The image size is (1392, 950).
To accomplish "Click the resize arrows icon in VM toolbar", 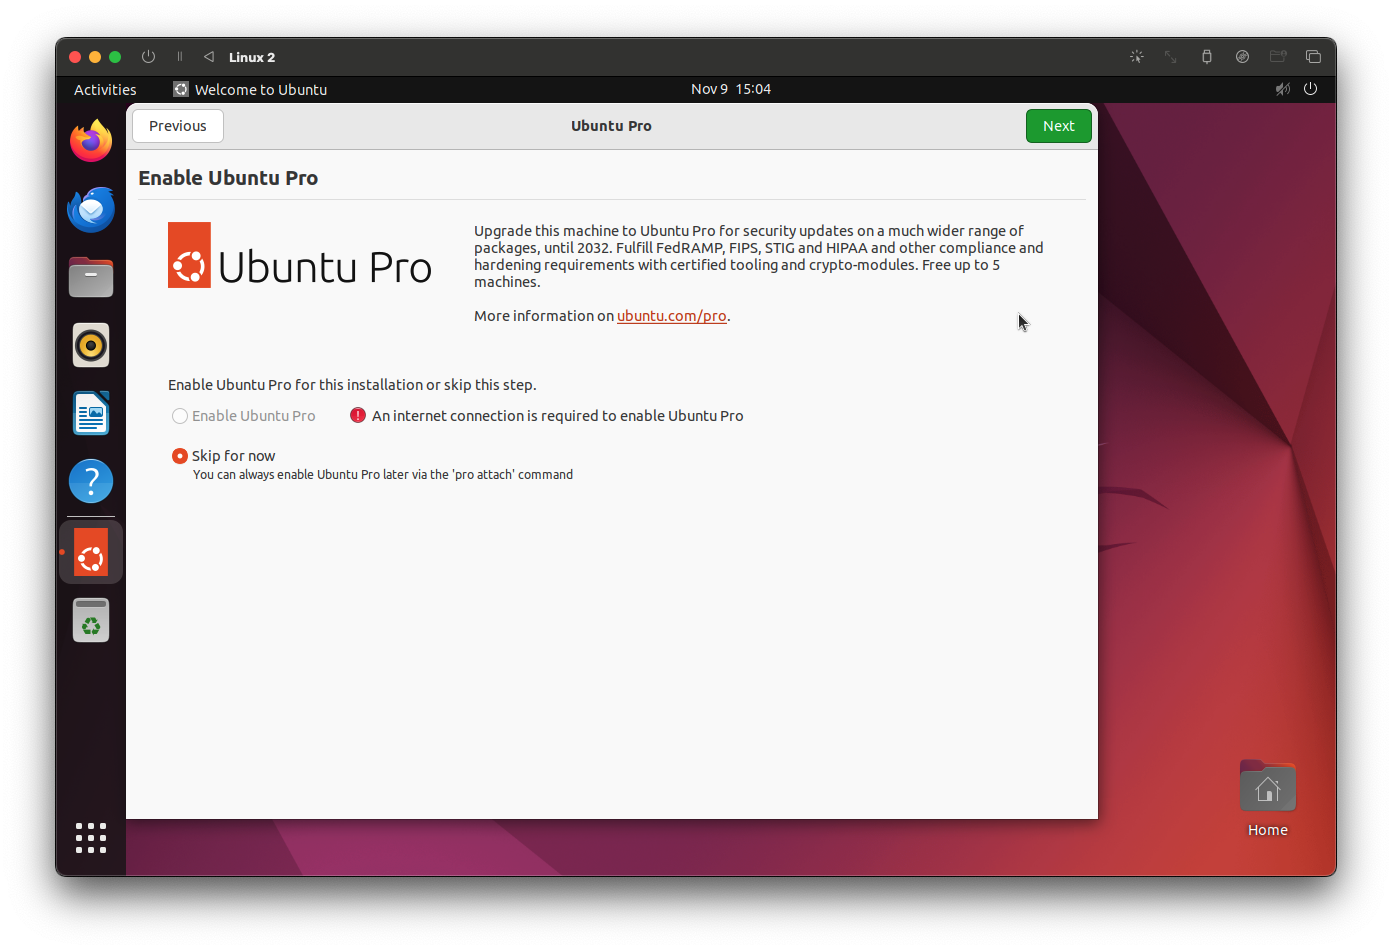I will (x=1171, y=57).
